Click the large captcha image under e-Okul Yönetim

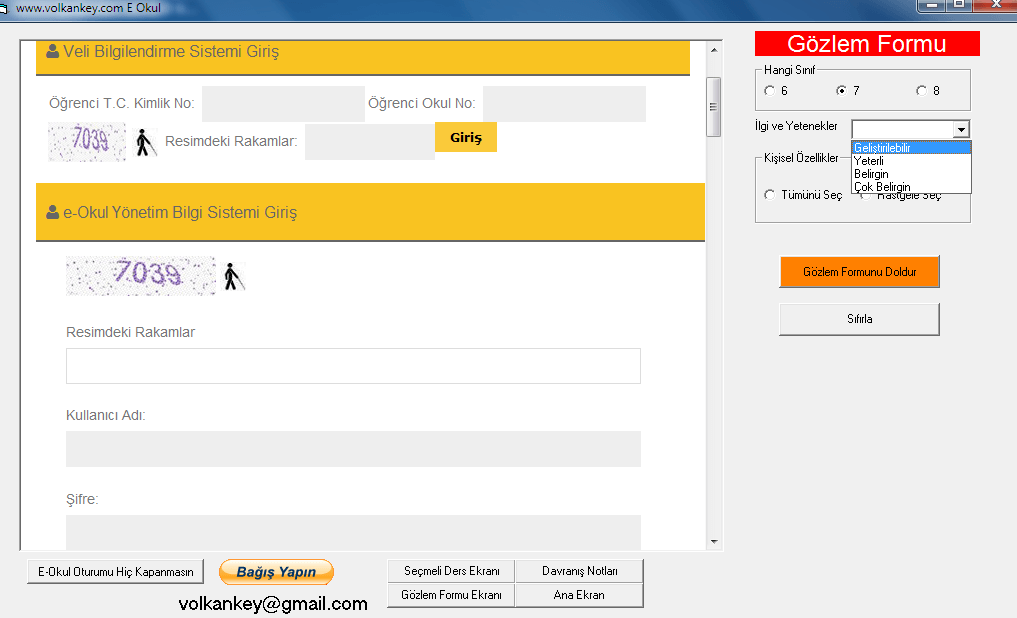pos(141,275)
